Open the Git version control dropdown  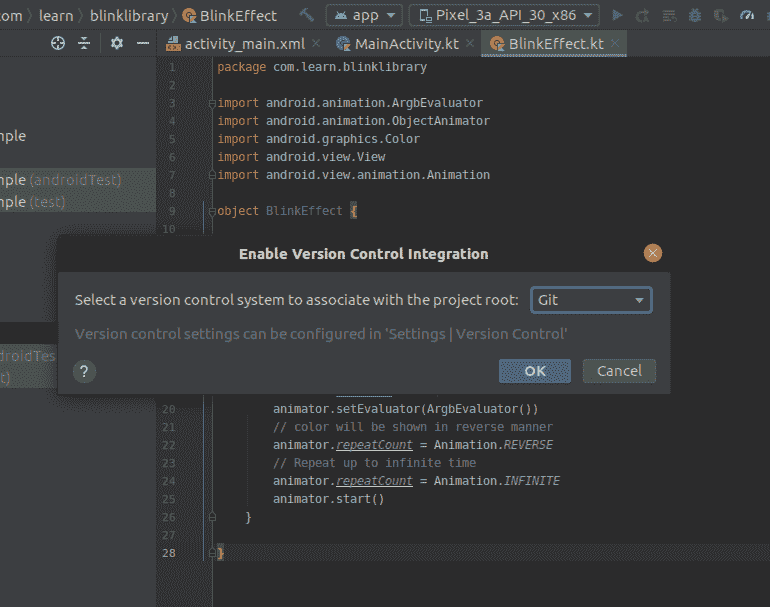590,300
